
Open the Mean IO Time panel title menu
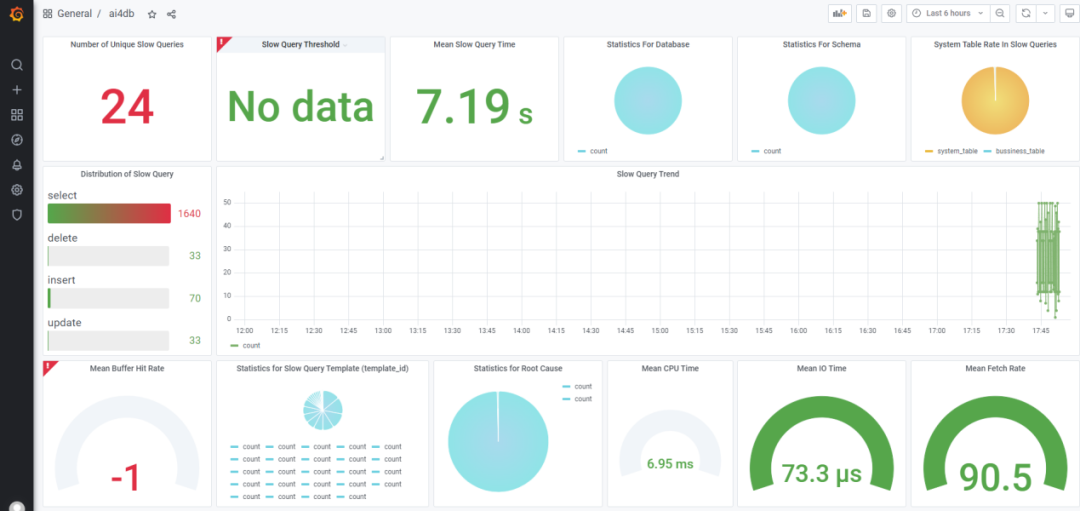pos(821,368)
